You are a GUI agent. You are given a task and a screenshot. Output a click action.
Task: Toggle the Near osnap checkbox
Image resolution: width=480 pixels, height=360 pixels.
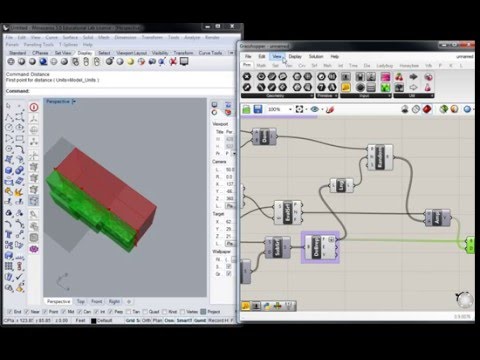pos(27,312)
